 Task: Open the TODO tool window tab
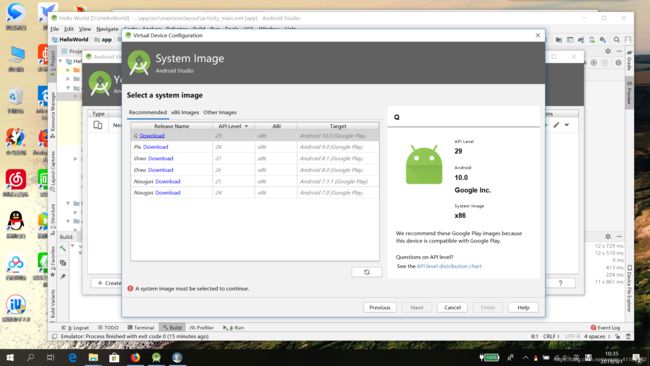(x=109, y=327)
